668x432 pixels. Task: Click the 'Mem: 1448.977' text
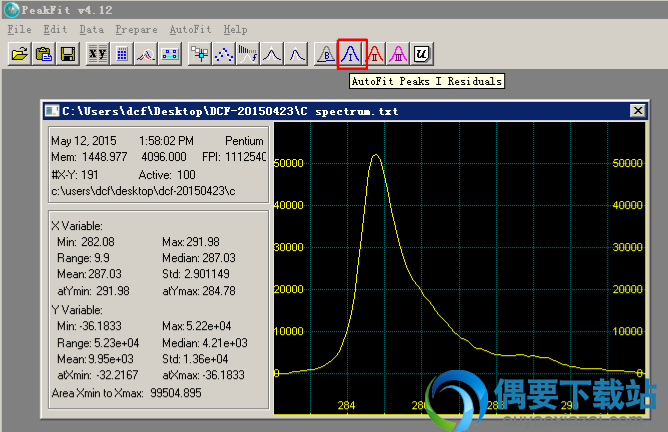pyautogui.click(x=89, y=157)
